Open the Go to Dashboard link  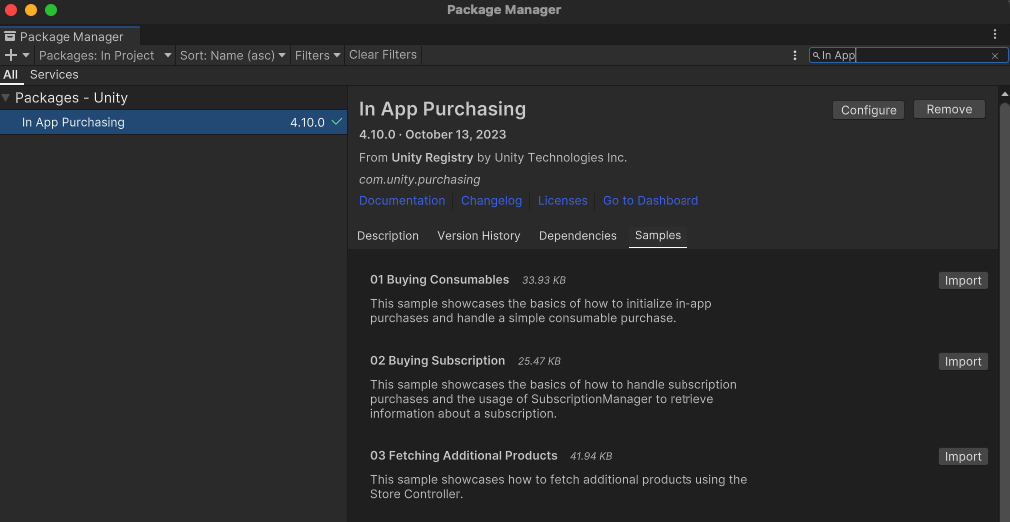tap(650, 200)
